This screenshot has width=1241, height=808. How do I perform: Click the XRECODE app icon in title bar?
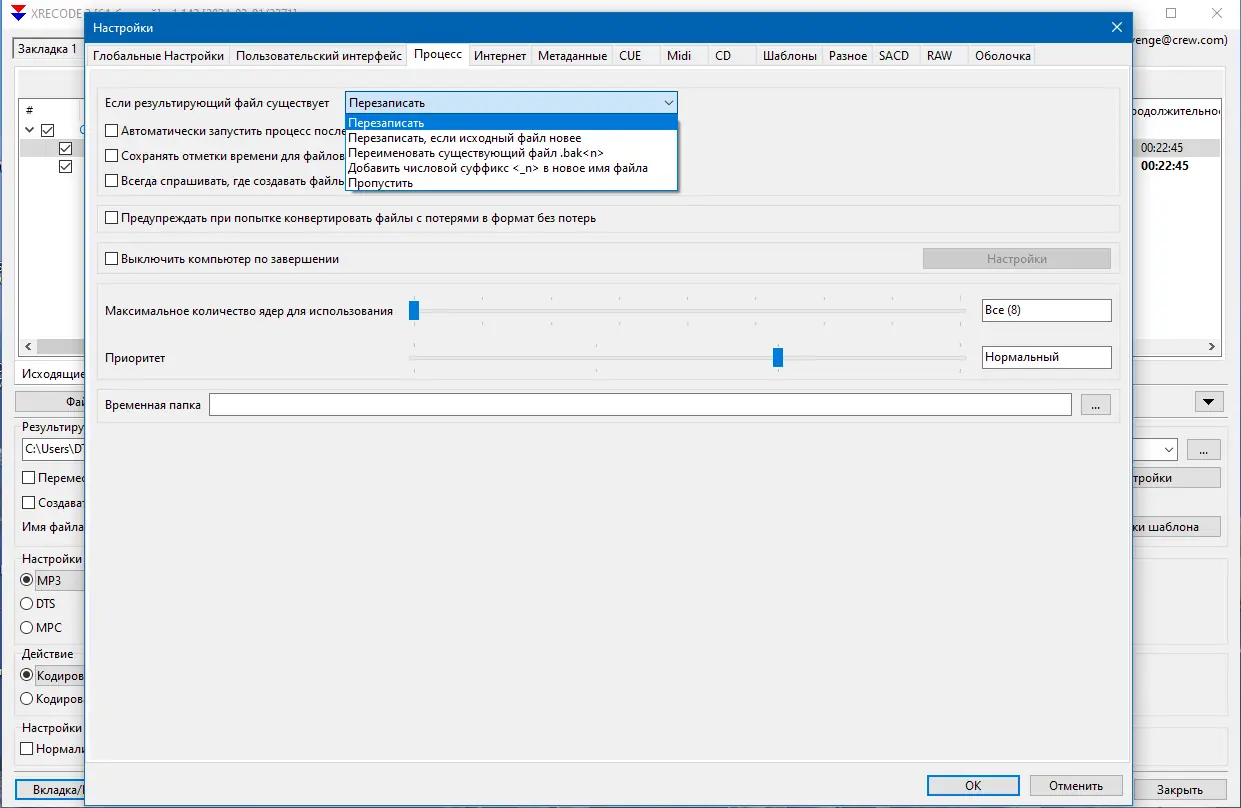pos(17,13)
